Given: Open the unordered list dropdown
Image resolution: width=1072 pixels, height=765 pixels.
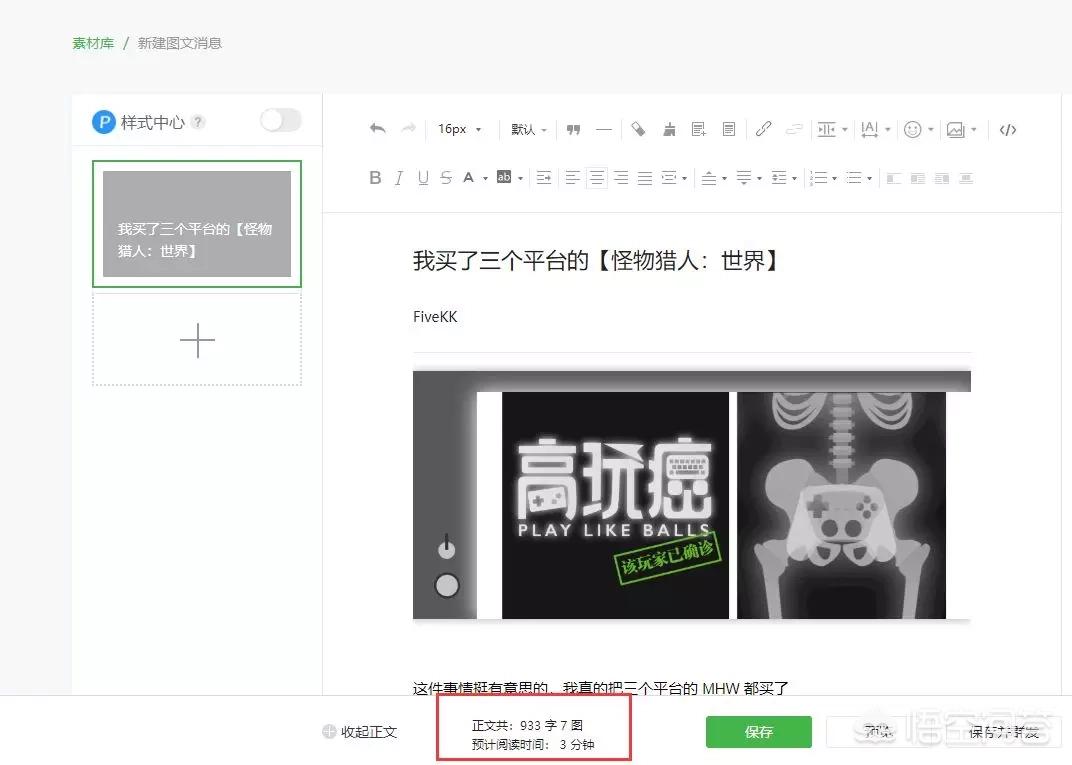Looking at the screenshot, I should pos(859,178).
